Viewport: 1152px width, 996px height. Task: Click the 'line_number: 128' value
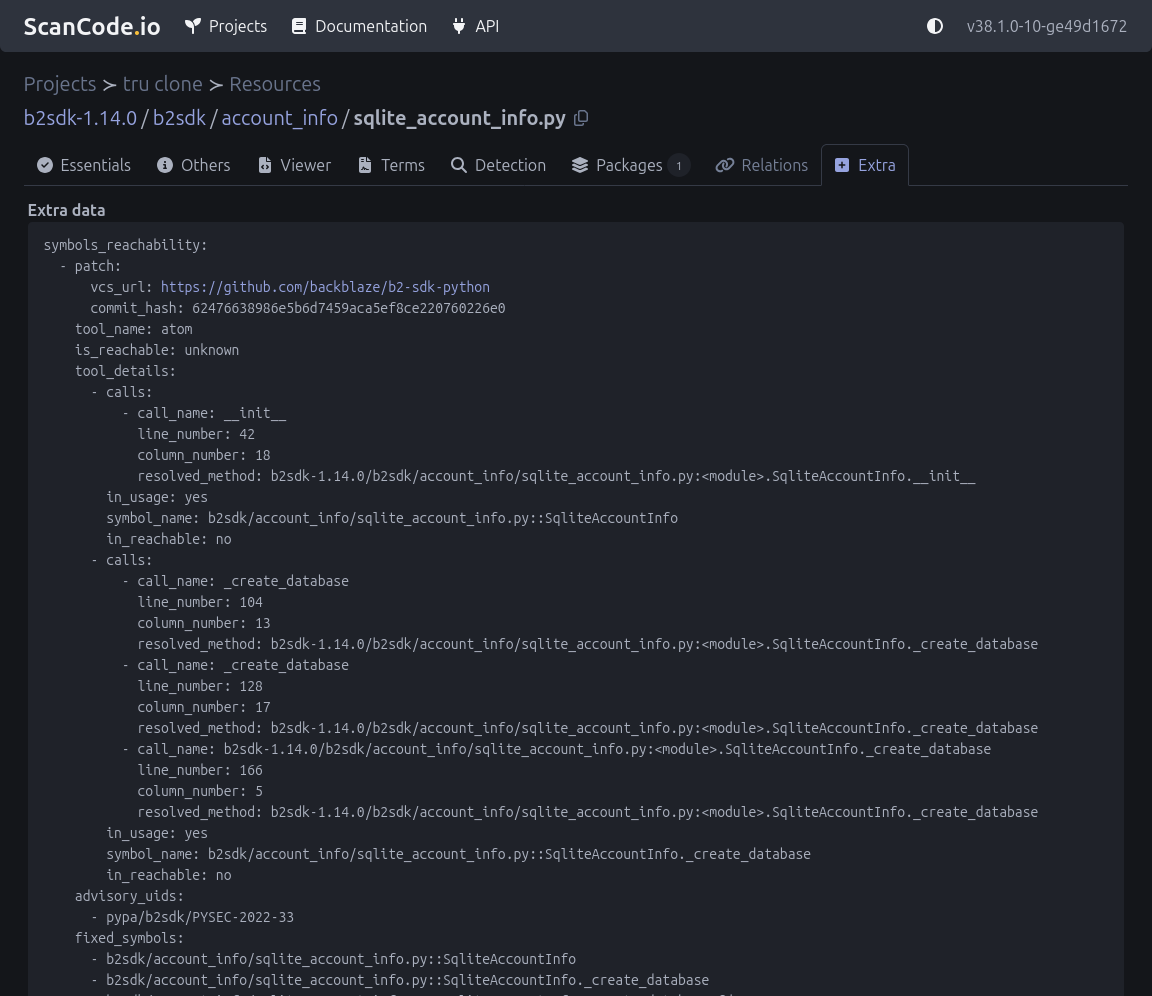251,686
